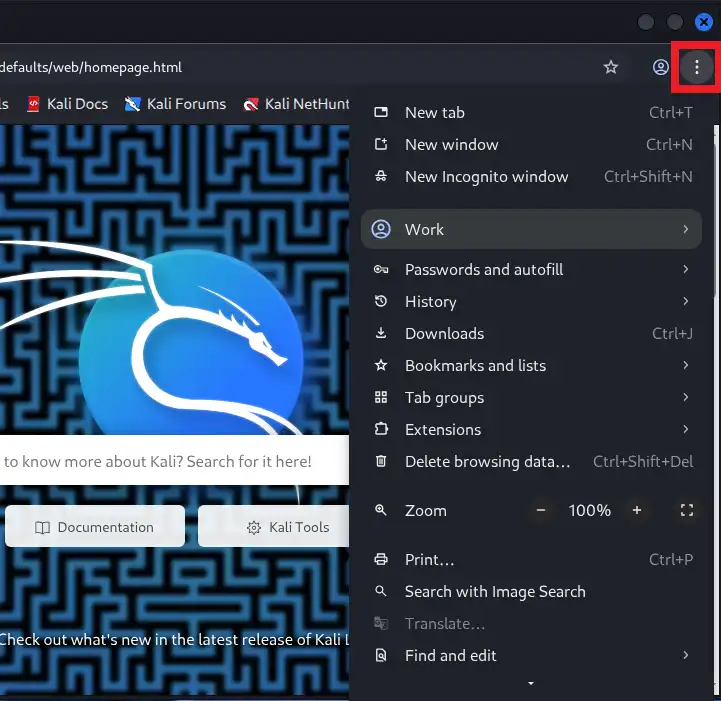Click the Ctrl+Shift+N shortcut text
The height and width of the screenshot is (701, 721).
click(648, 177)
